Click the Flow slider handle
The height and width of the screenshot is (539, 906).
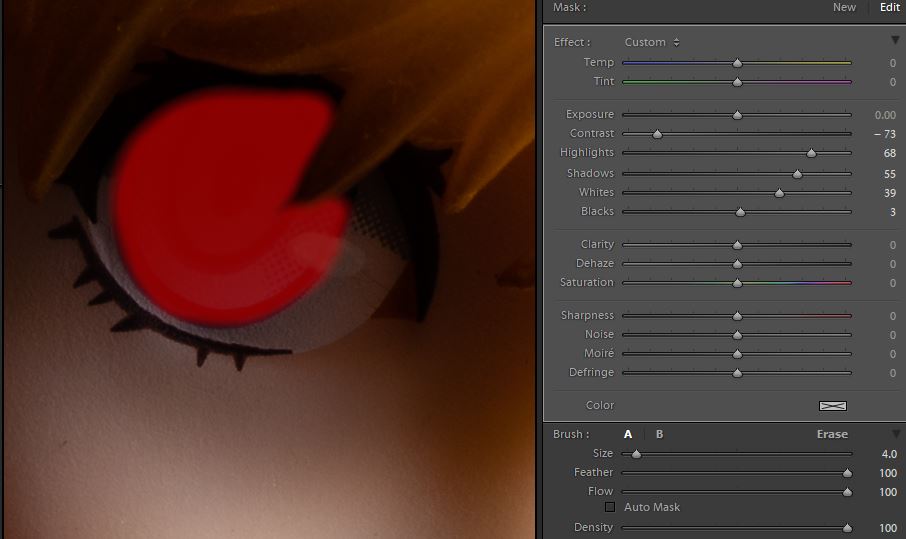(x=847, y=492)
